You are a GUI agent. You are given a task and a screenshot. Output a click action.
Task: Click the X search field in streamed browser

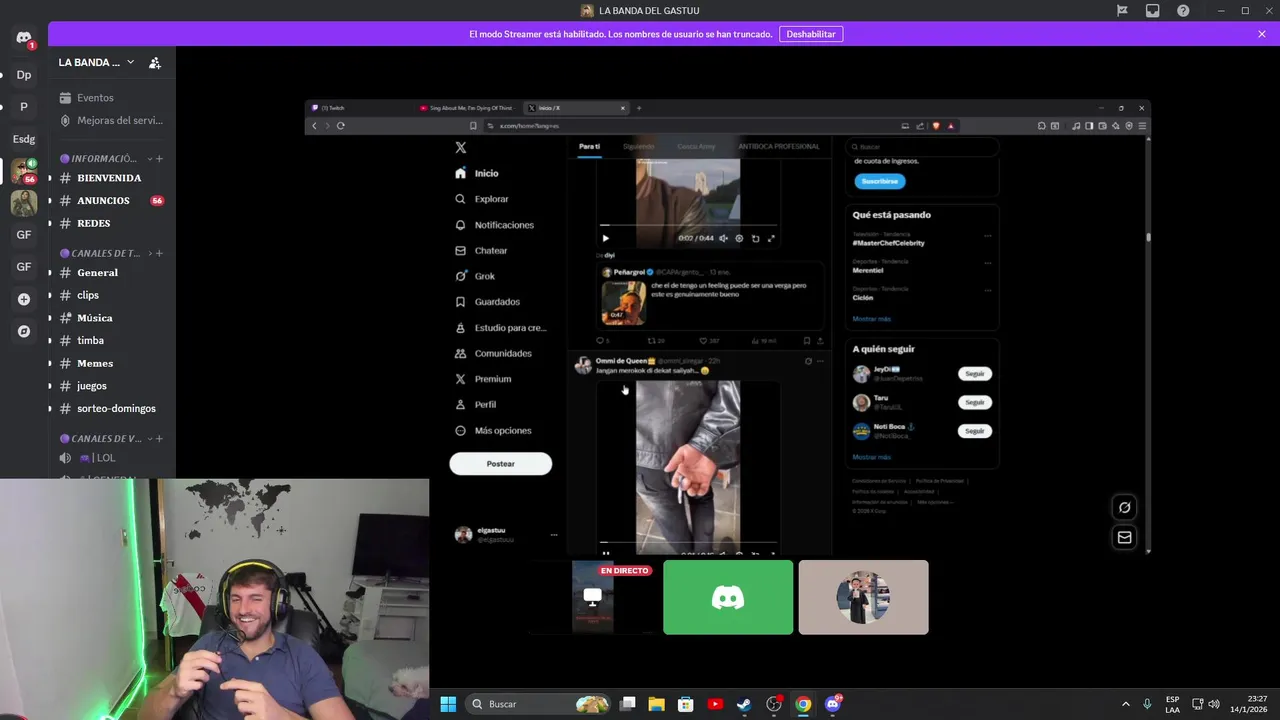coord(922,146)
